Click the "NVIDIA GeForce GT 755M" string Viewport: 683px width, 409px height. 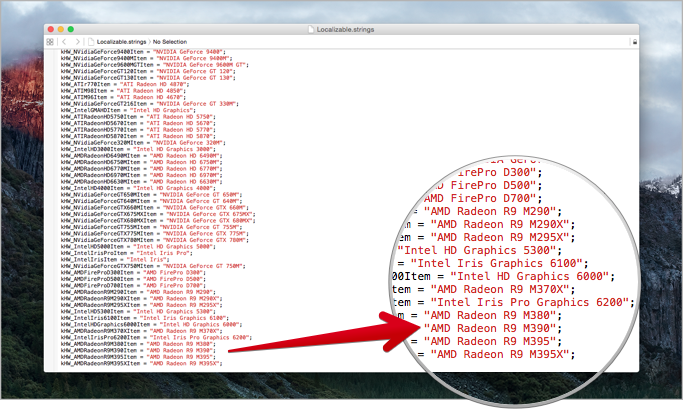tap(199, 227)
